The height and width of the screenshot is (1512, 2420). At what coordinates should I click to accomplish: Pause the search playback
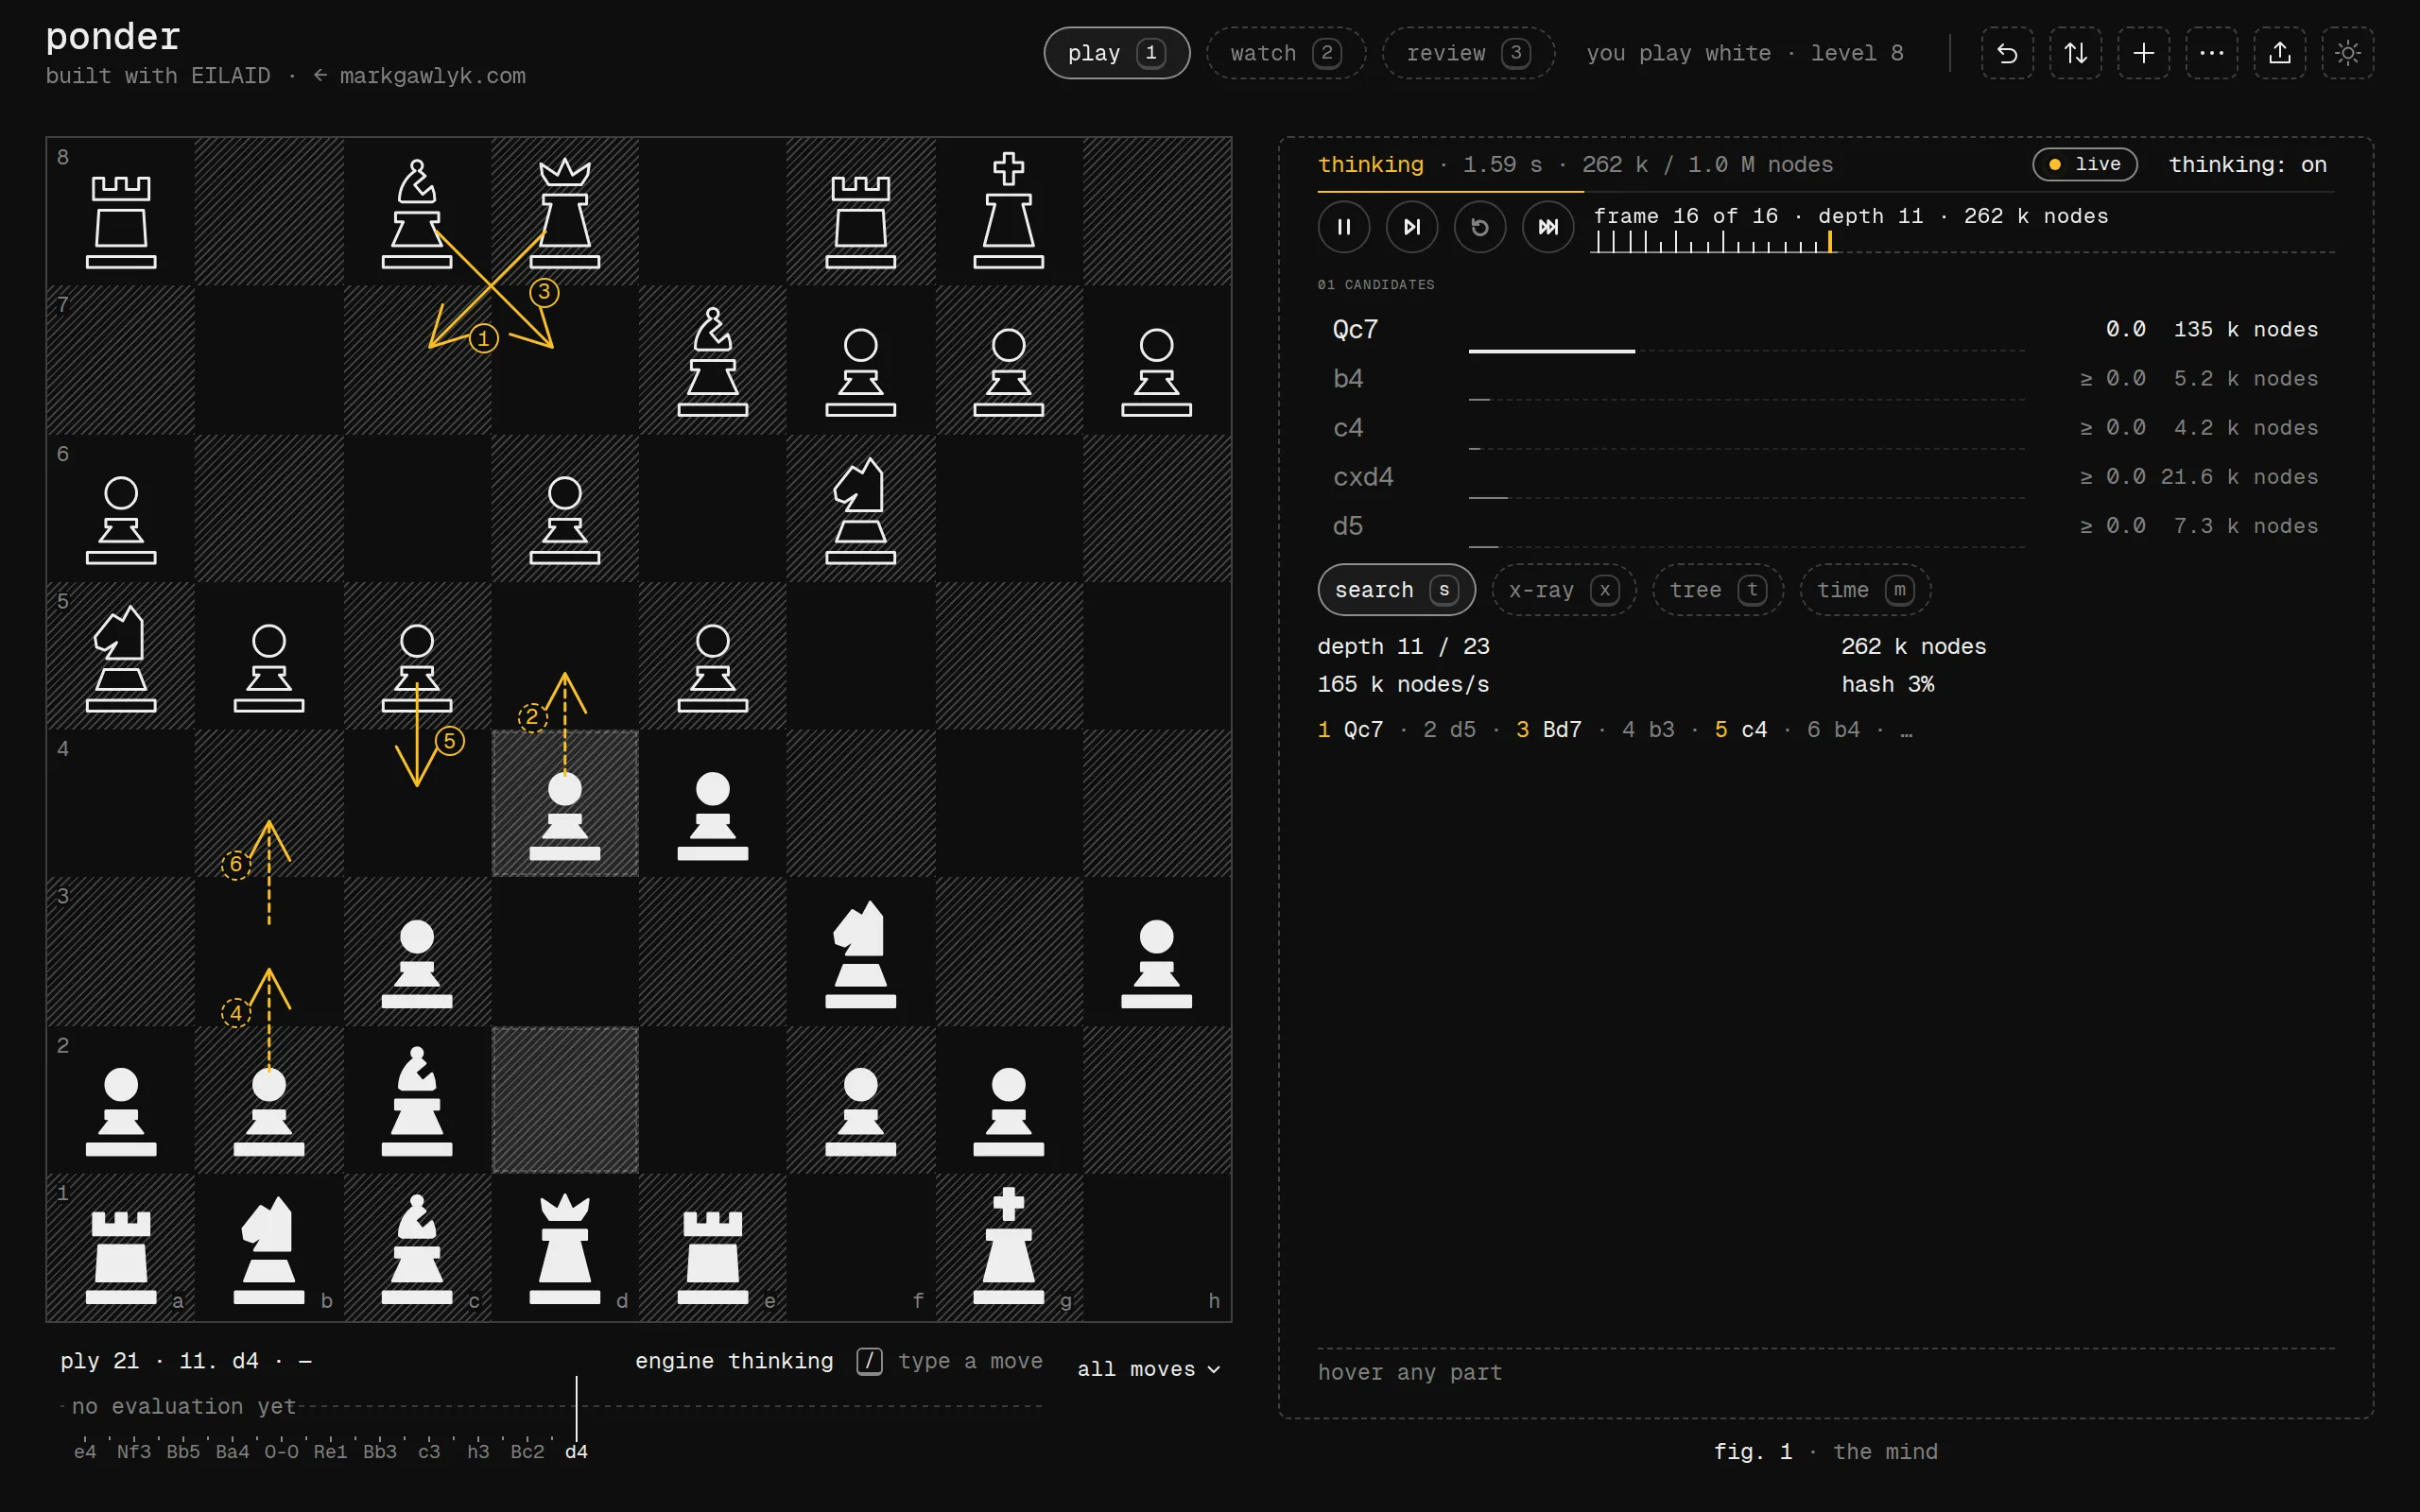pyautogui.click(x=1344, y=227)
